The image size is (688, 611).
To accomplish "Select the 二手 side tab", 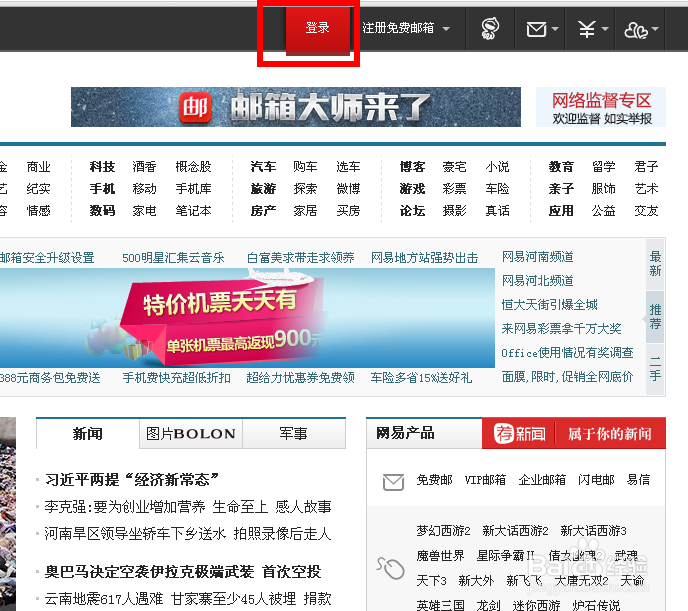I will [x=655, y=369].
